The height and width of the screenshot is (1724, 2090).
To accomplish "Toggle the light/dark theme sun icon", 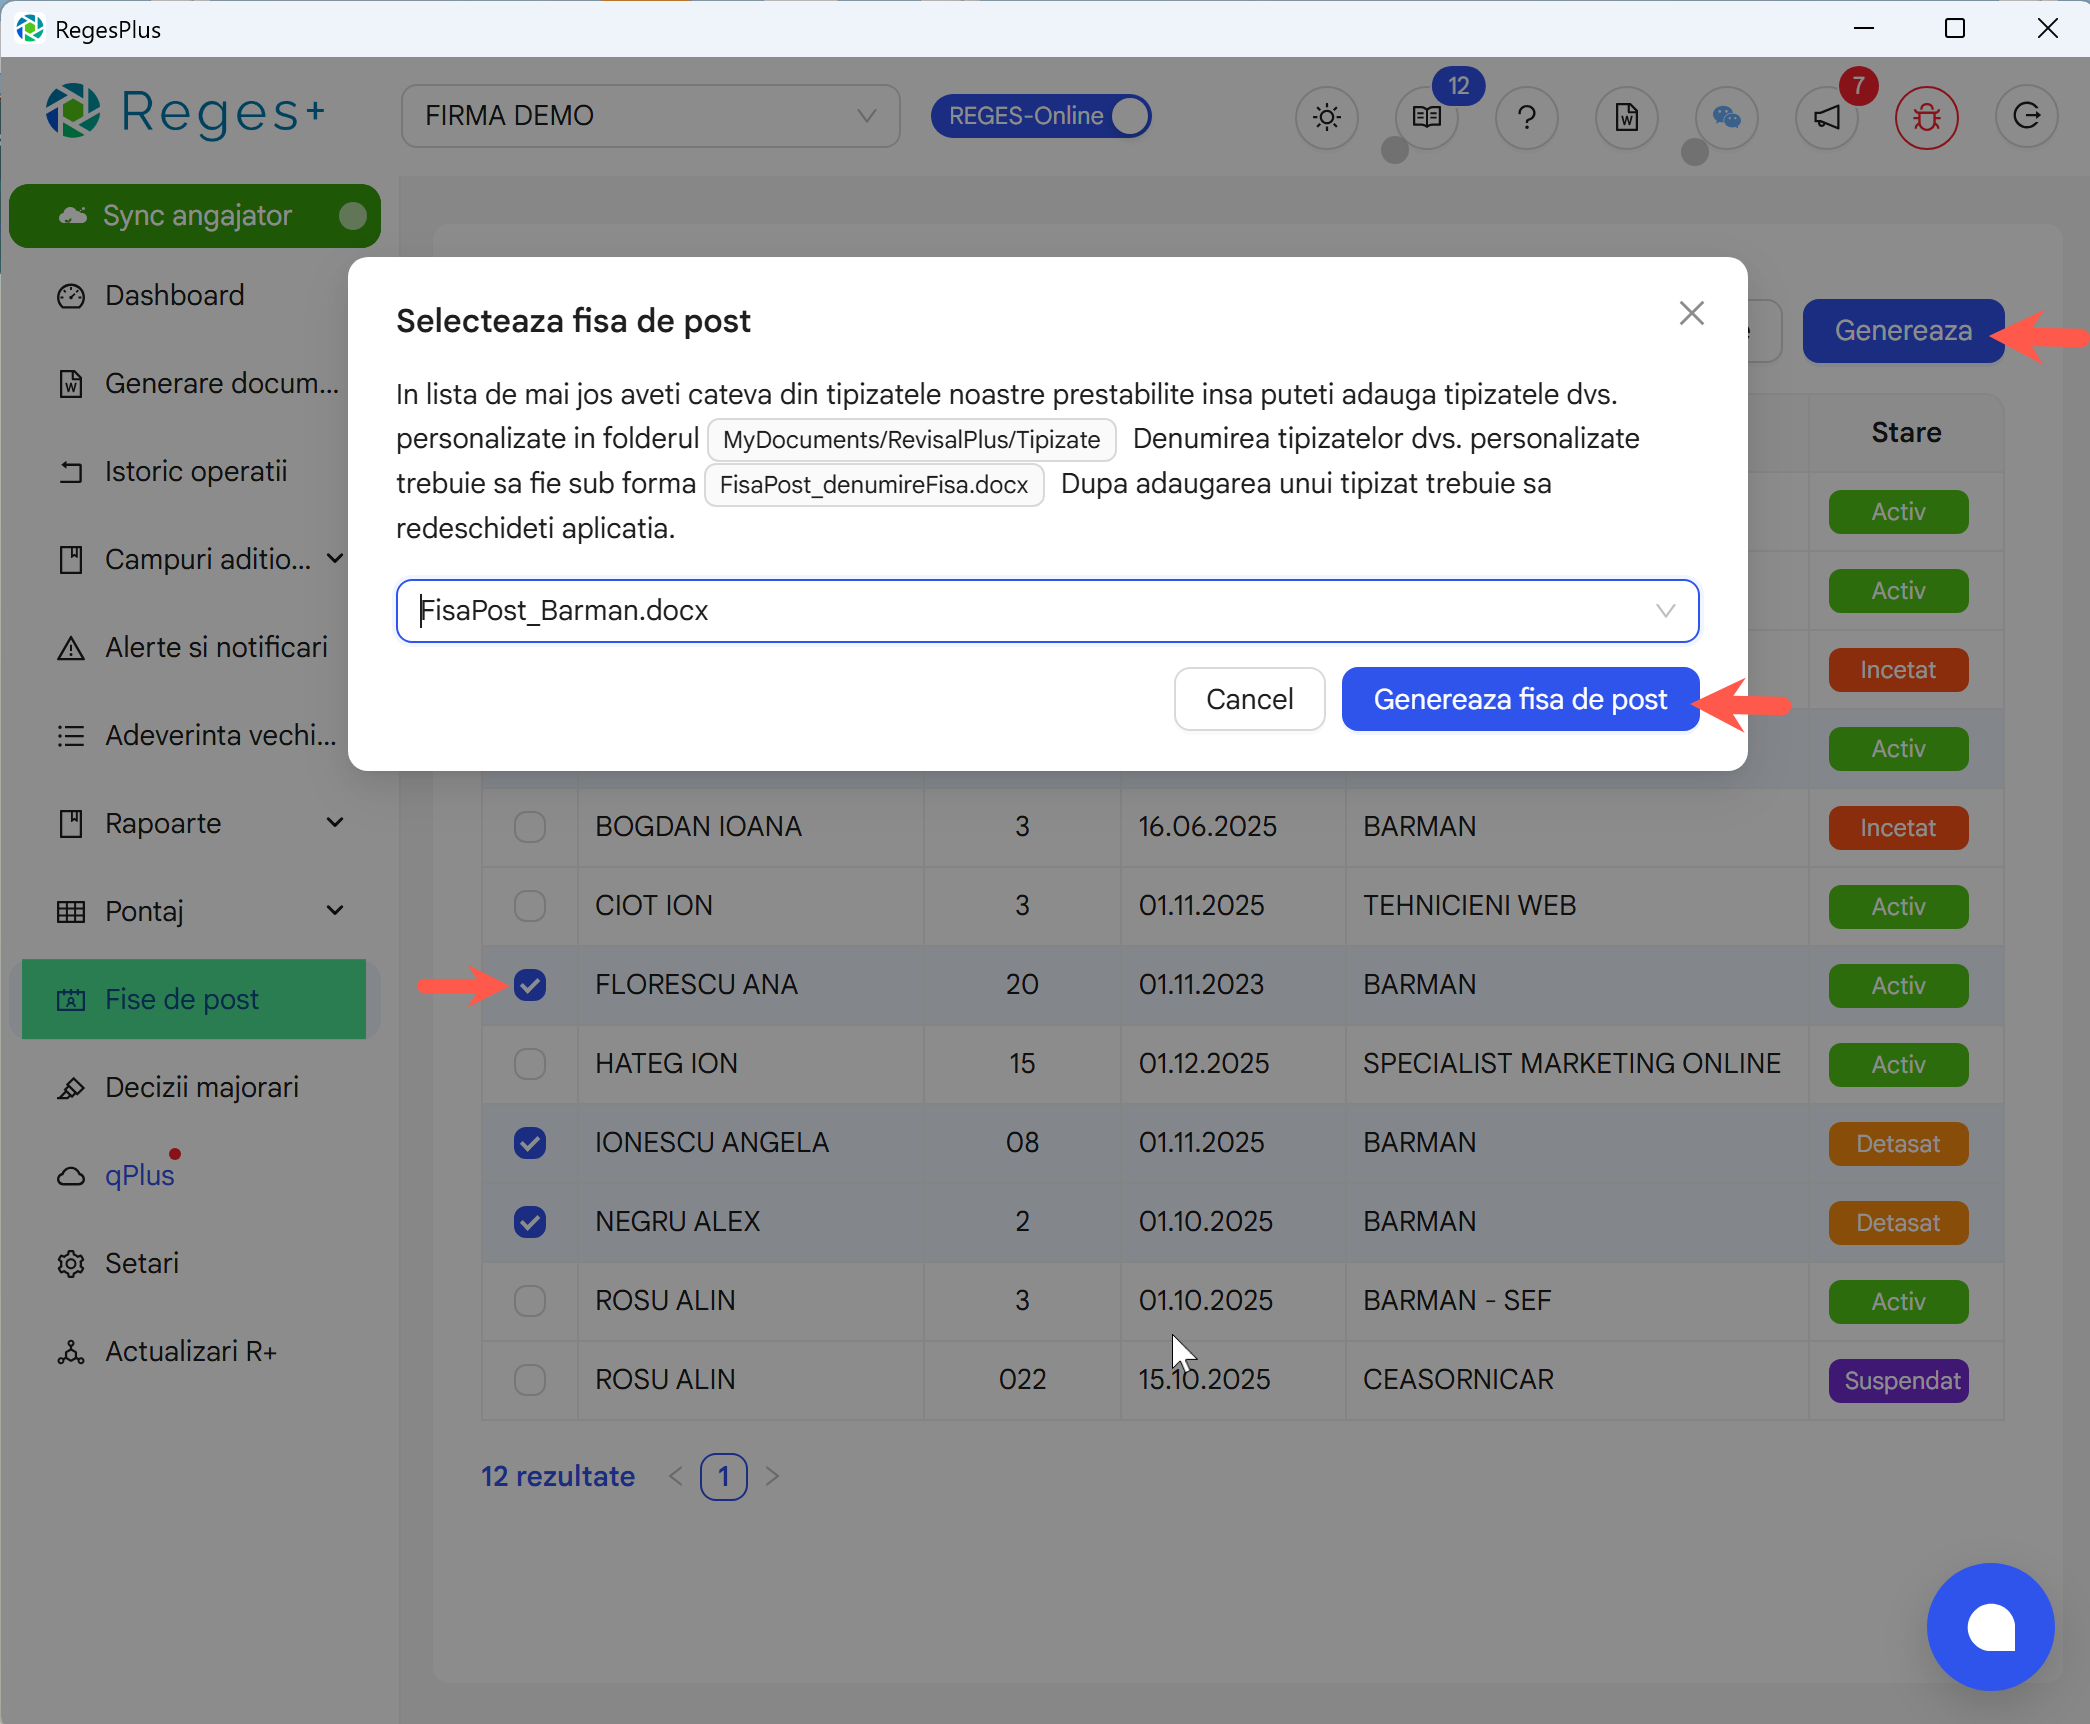I will pyautogui.click(x=1326, y=117).
